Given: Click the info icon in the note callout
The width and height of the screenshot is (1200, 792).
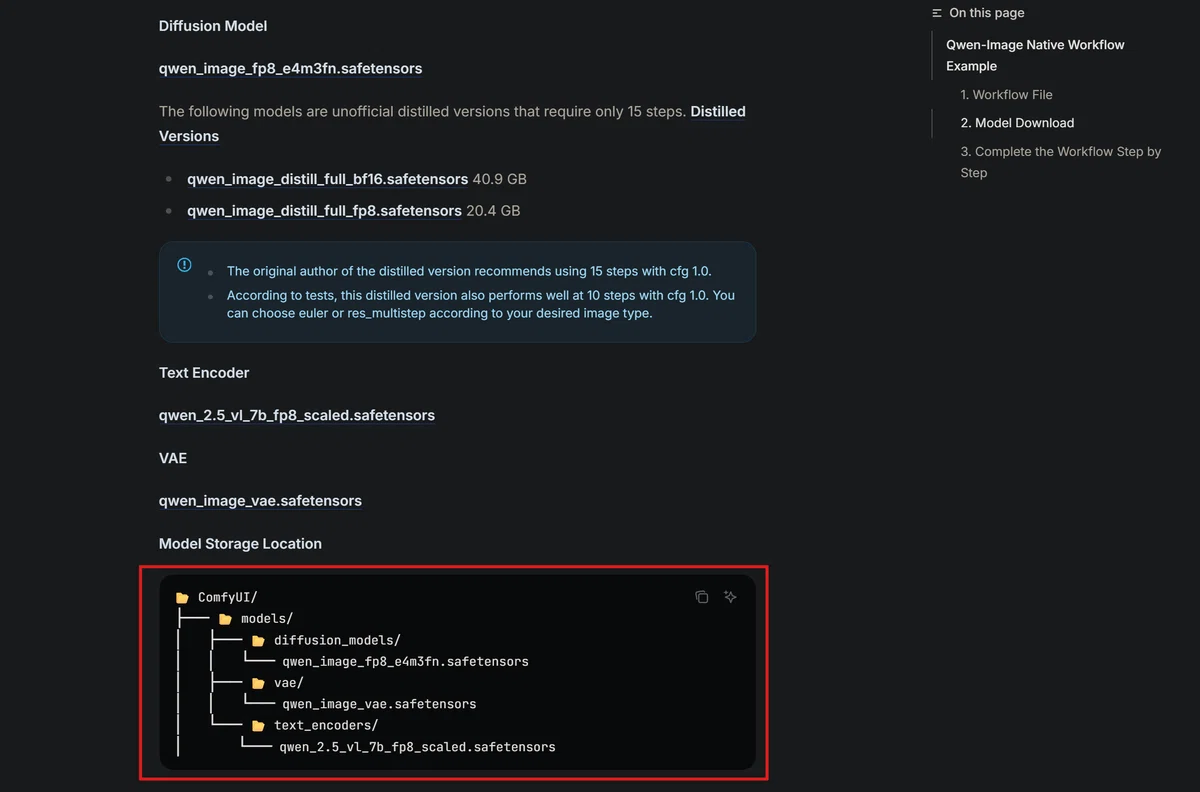Looking at the screenshot, I should pyautogui.click(x=184, y=265).
